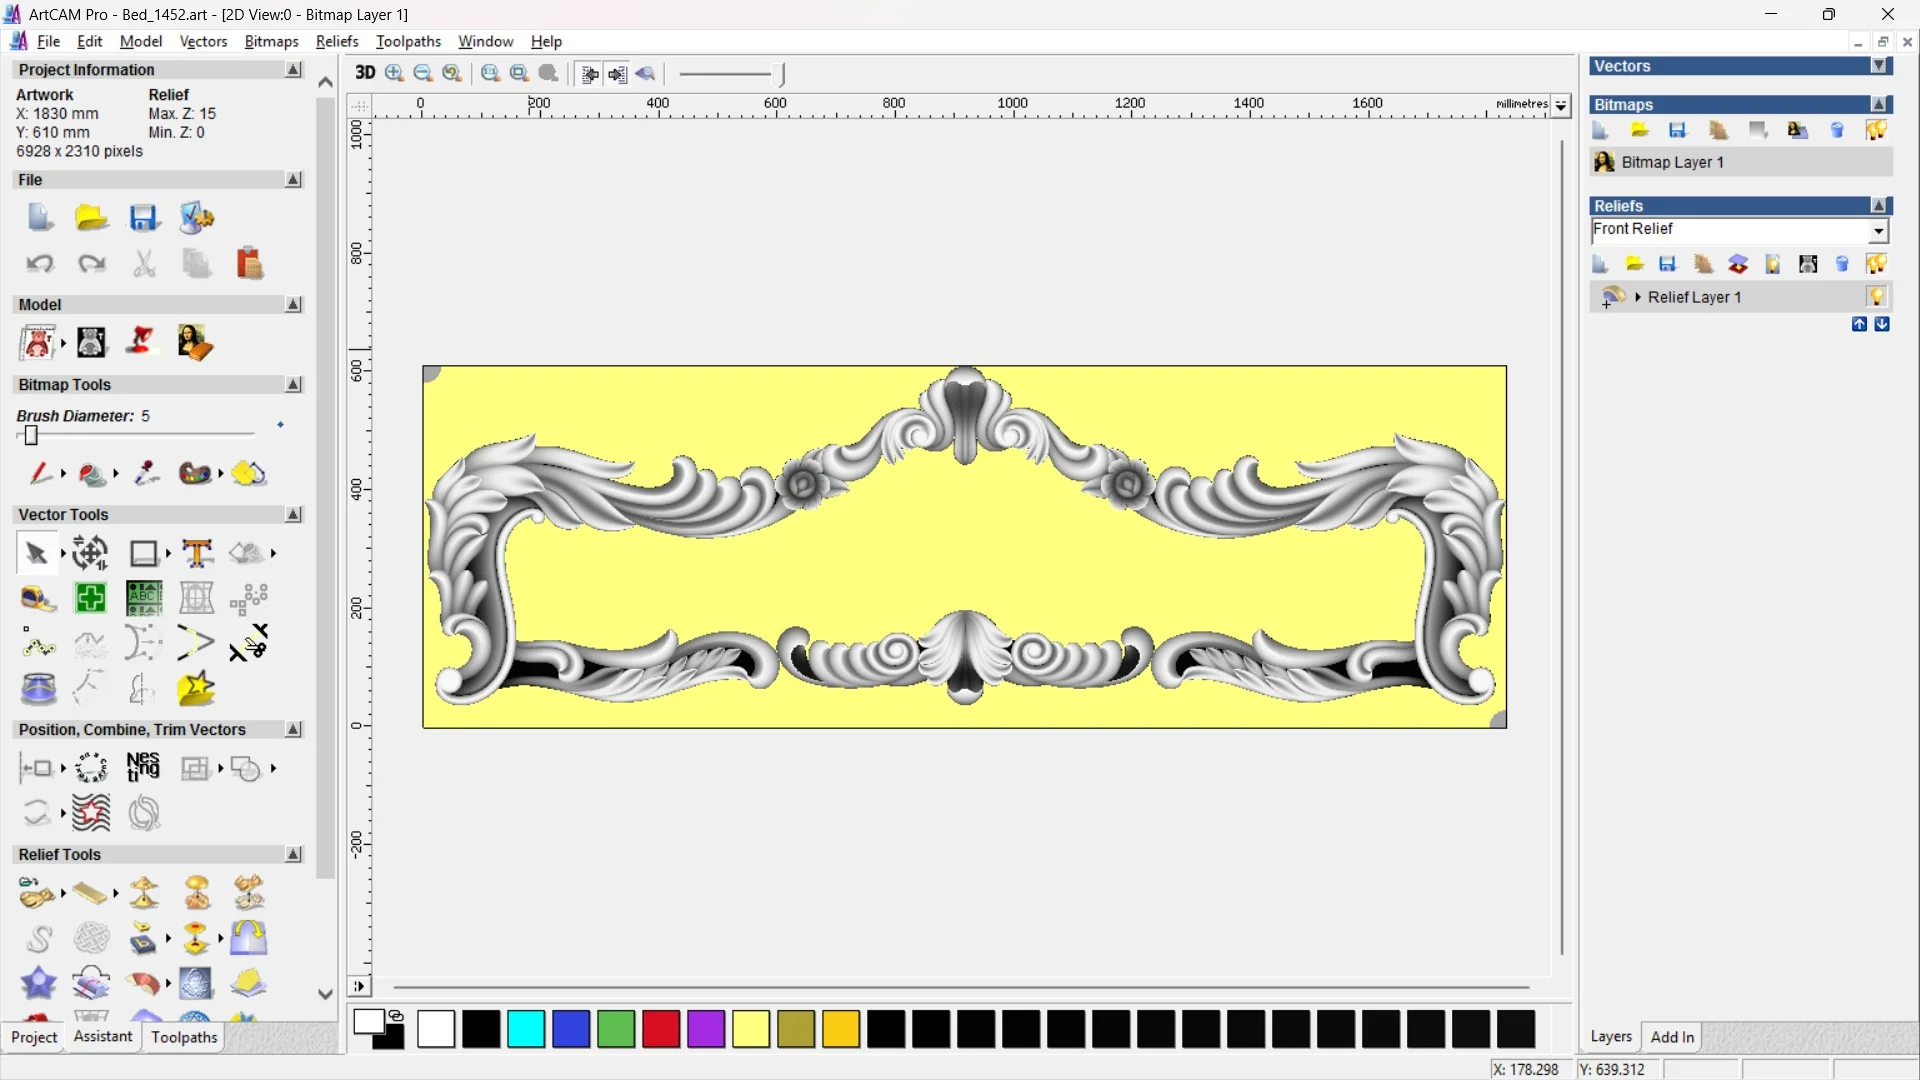Viewport: 1920px width, 1080px height.
Task: Click the Zoom In toolbar icon
Action: pos(394,73)
